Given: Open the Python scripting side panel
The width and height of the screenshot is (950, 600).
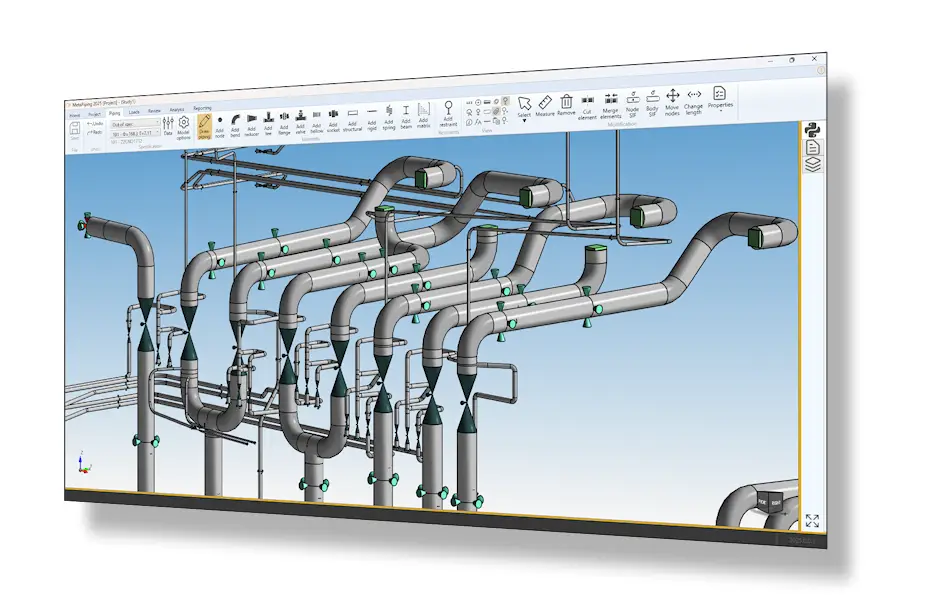Looking at the screenshot, I should click(813, 130).
